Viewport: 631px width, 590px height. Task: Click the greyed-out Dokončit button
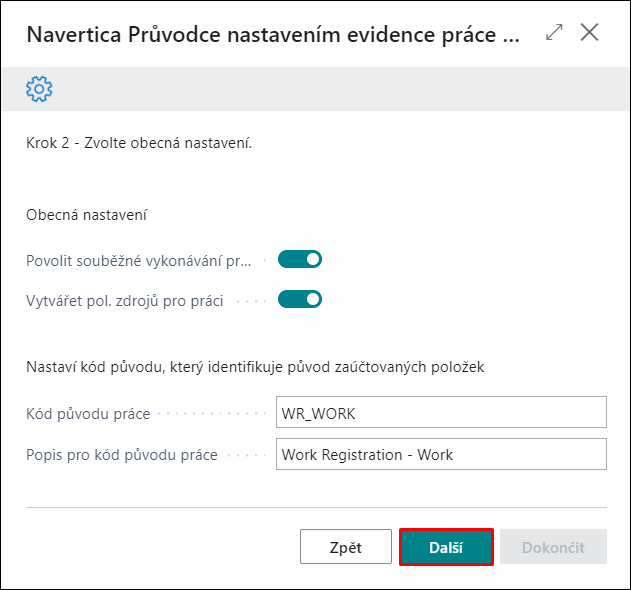tap(553, 547)
